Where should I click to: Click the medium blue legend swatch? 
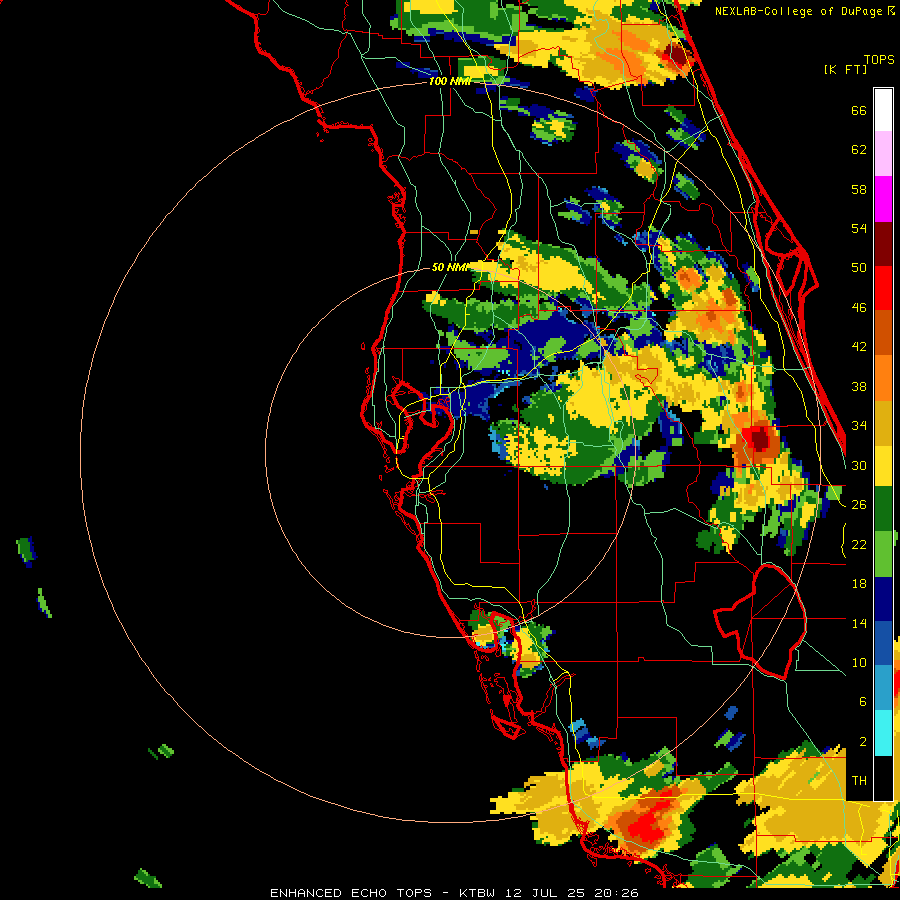(883, 643)
